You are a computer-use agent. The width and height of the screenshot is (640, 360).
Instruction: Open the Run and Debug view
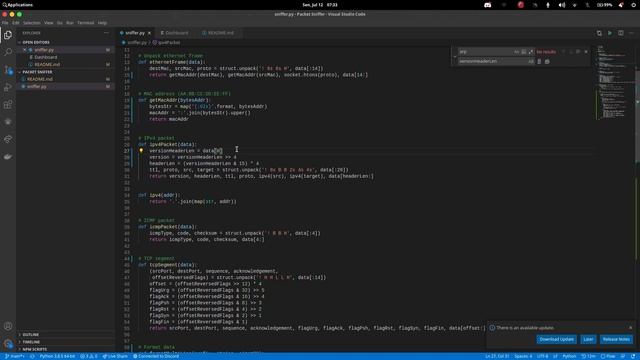click(x=8, y=87)
